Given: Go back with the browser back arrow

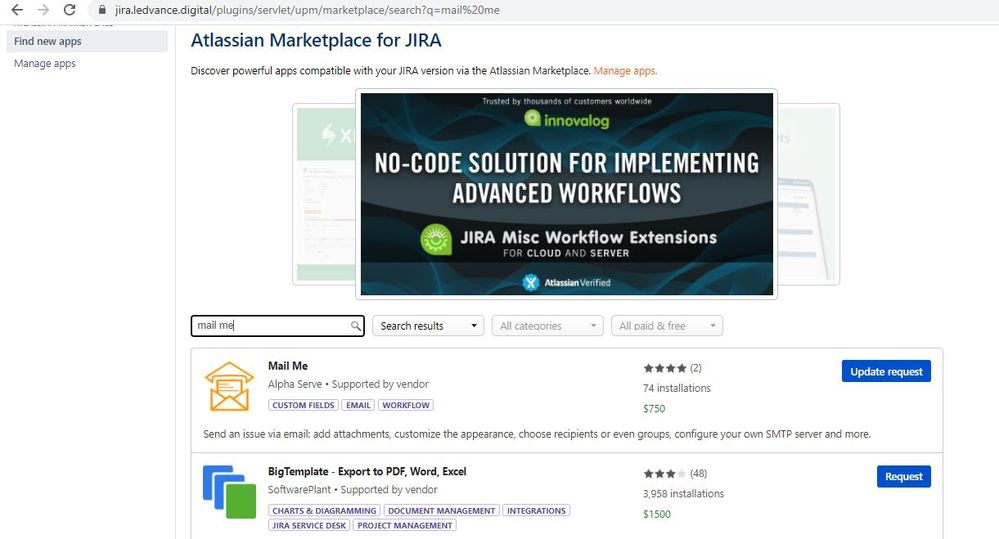Looking at the screenshot, I should [17, 10].
